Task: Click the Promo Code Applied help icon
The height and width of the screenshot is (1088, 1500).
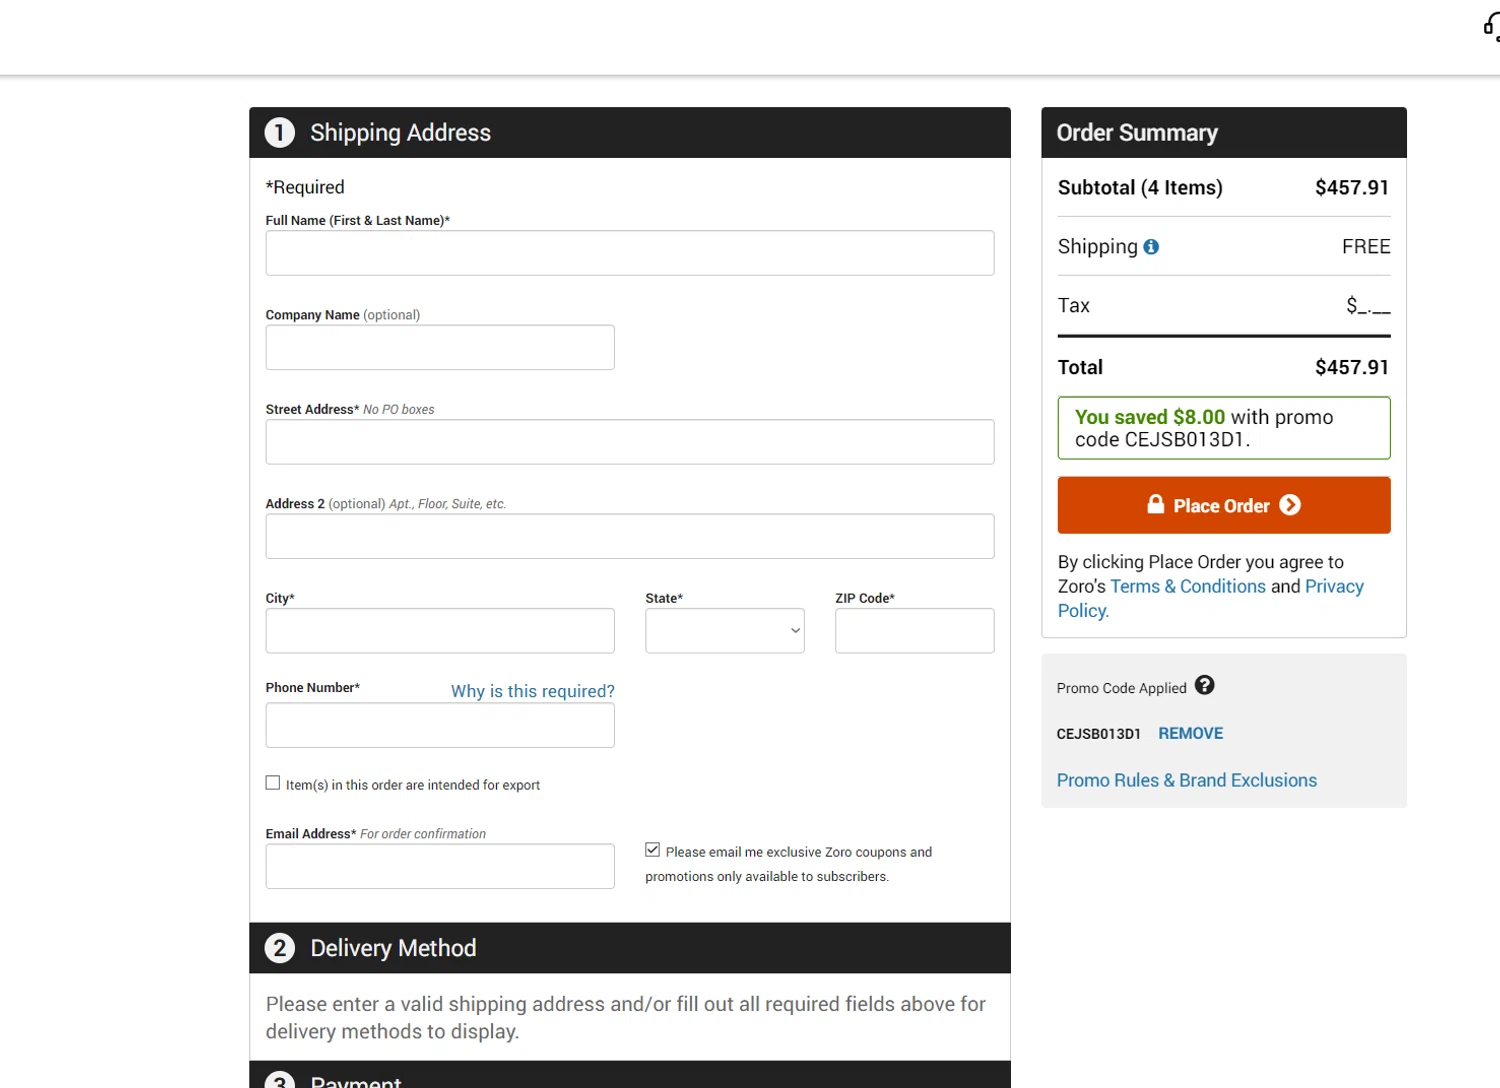Action: (1204, 686)
